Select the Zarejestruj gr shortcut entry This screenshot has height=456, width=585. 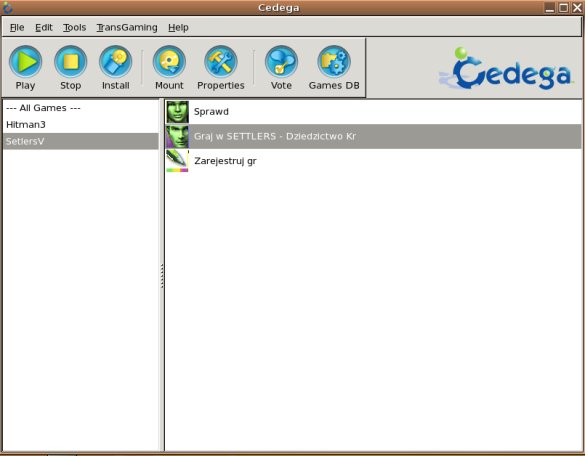373,161
